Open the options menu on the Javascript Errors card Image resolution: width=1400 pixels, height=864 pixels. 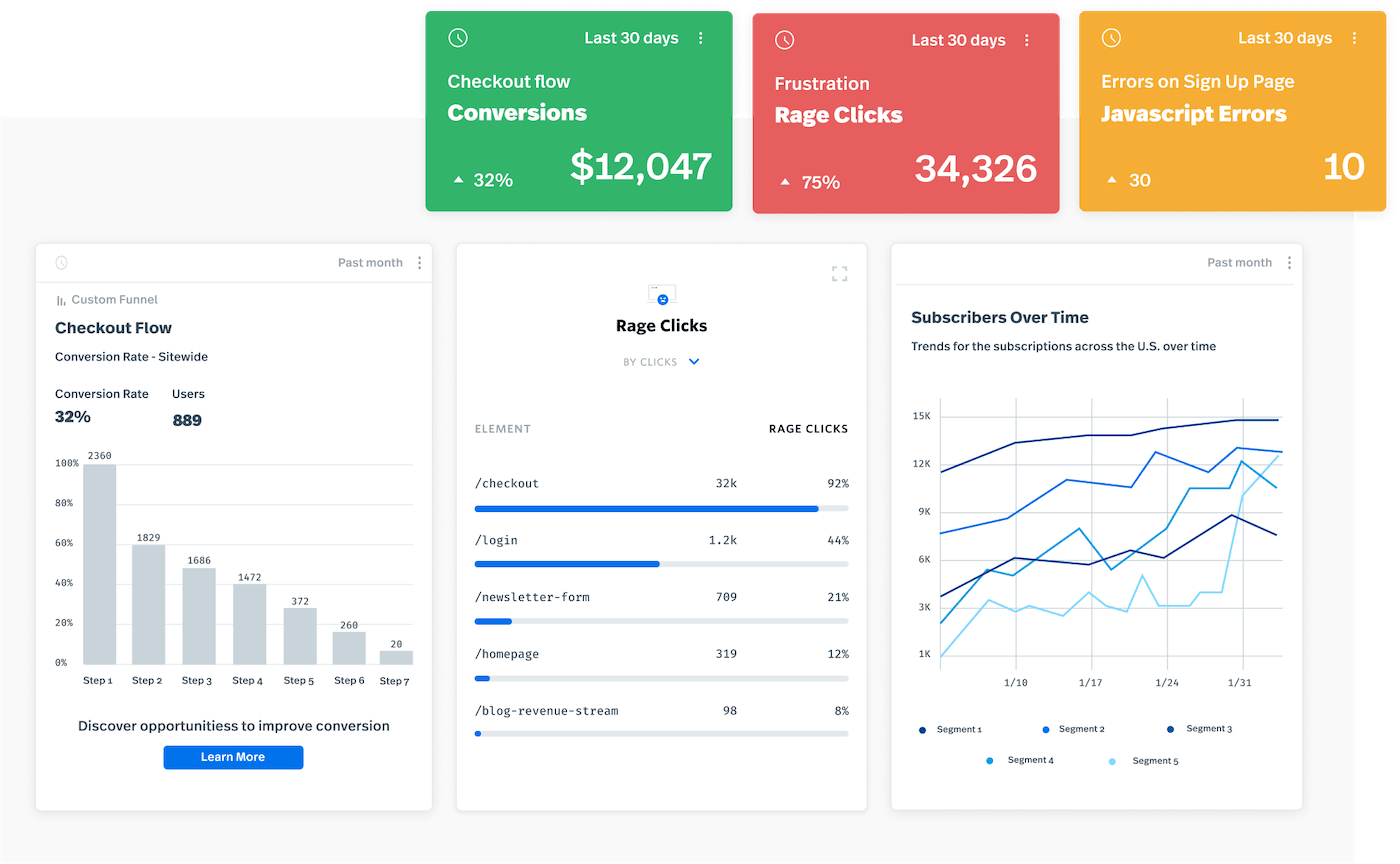(1356, 37)
